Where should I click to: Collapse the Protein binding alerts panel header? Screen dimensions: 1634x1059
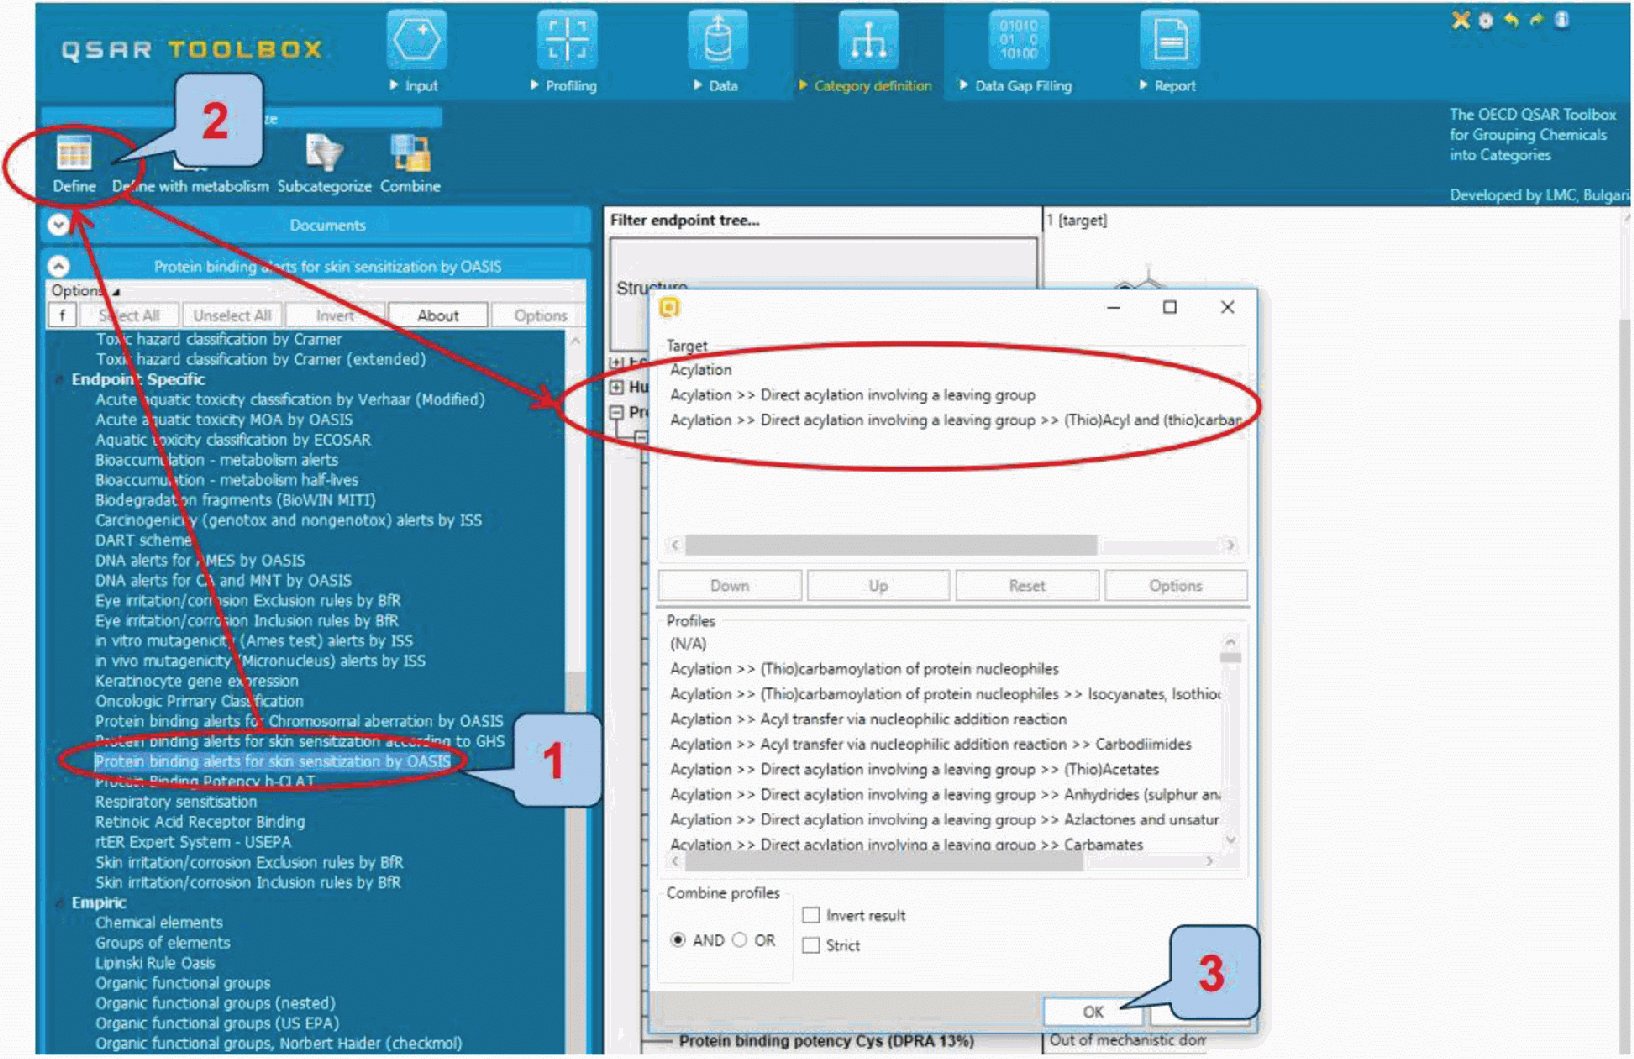[59, 266]
